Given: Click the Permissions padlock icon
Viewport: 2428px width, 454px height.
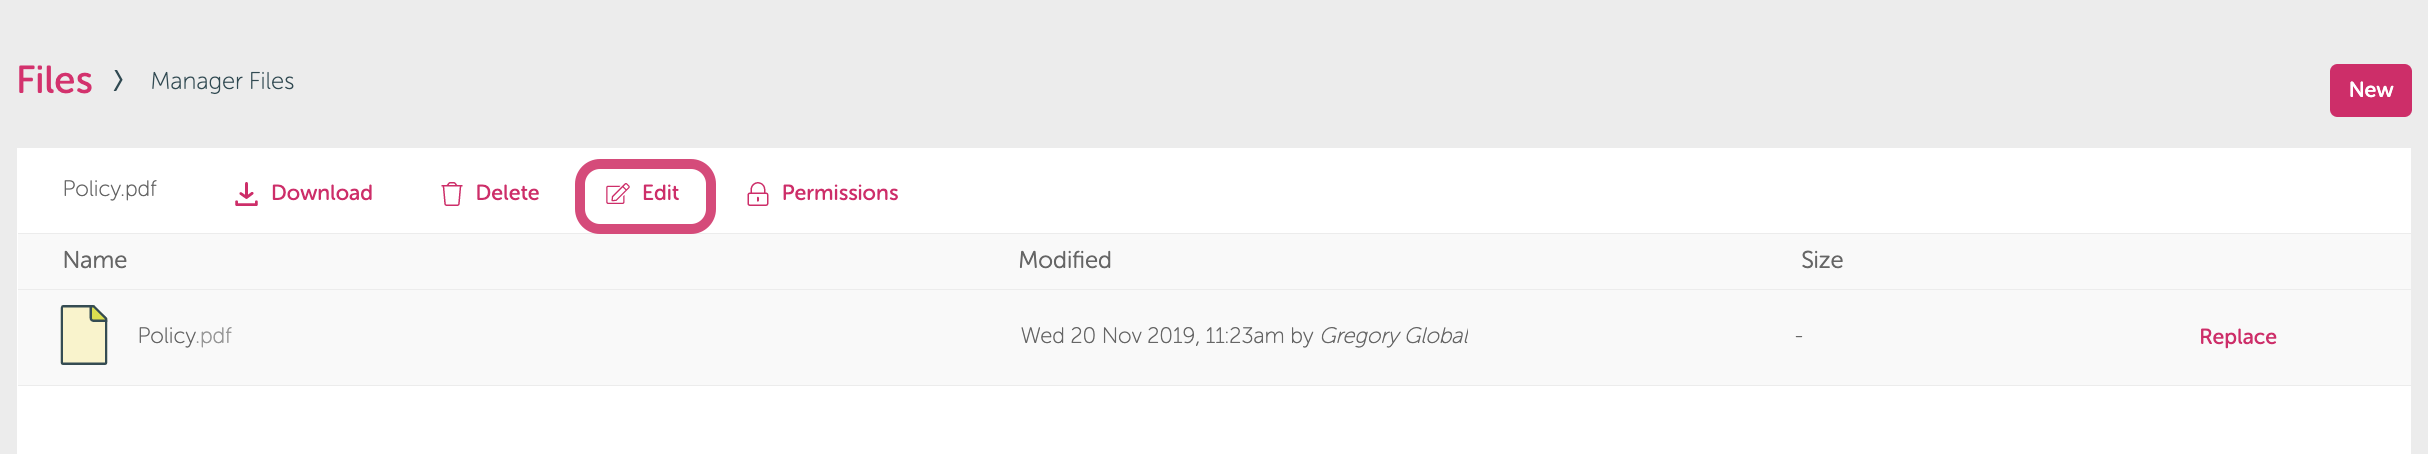Looking at the screenshot, I should pos(758,194).
